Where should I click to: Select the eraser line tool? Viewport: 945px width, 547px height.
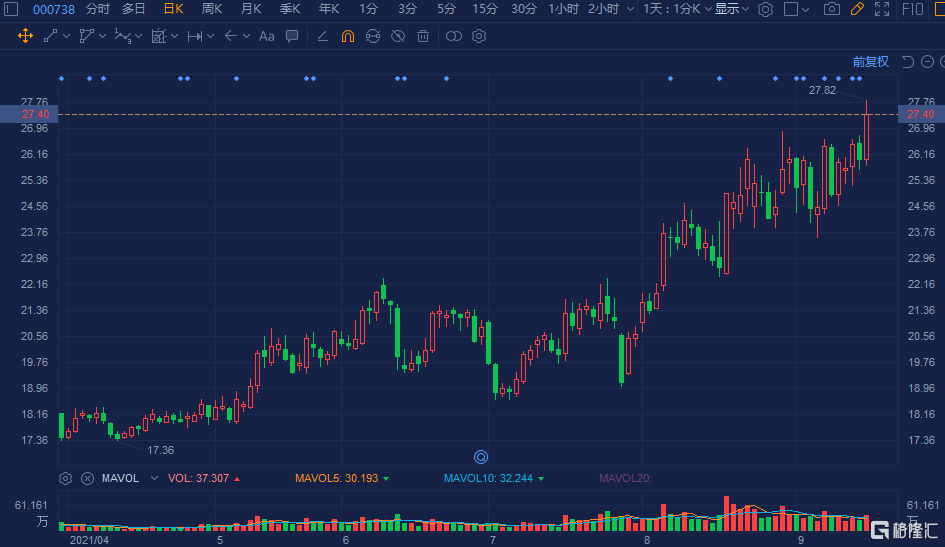click(x=322, y=37)
